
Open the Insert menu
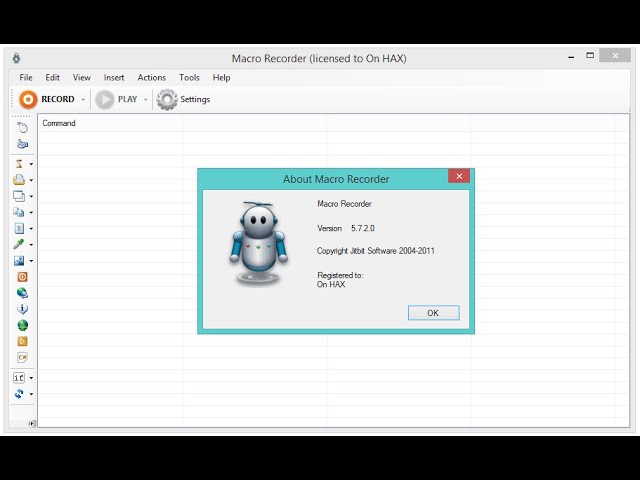pos(114,77)
